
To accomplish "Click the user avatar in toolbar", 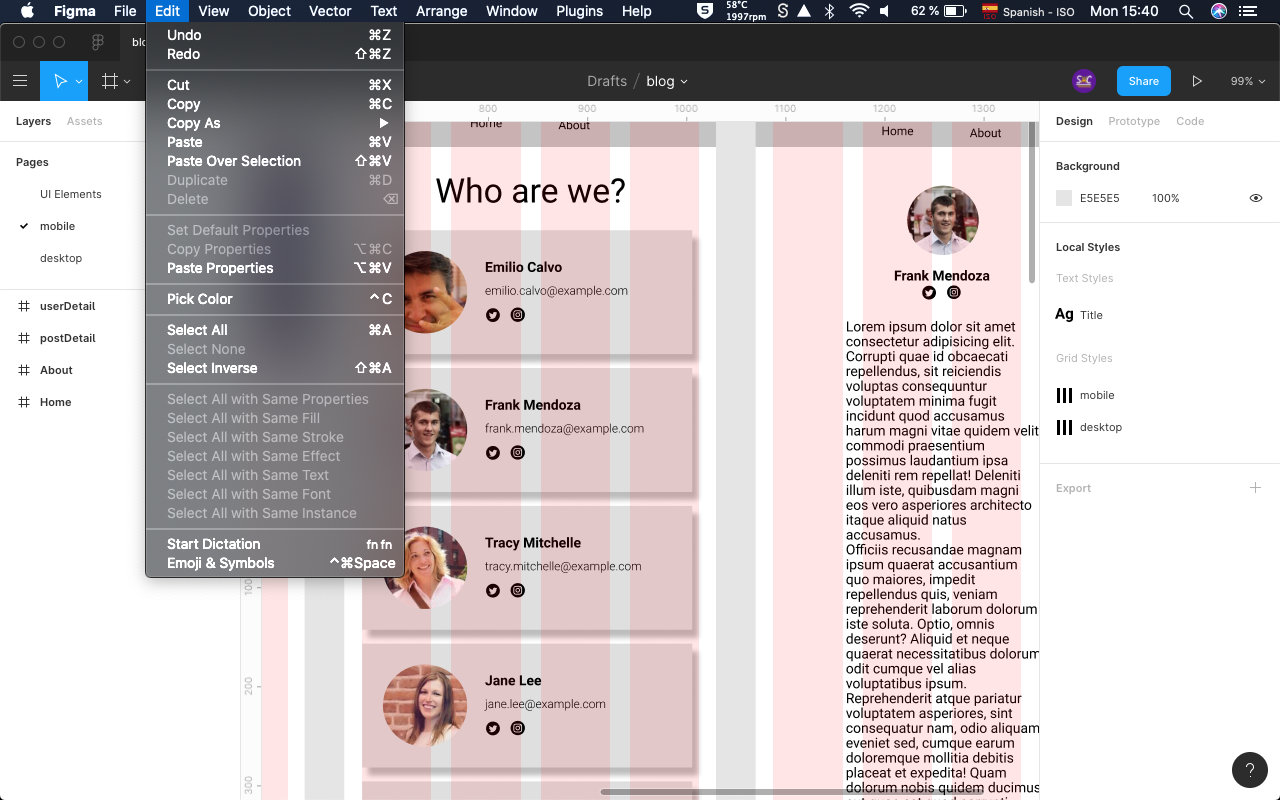I will coord(1084,81).
